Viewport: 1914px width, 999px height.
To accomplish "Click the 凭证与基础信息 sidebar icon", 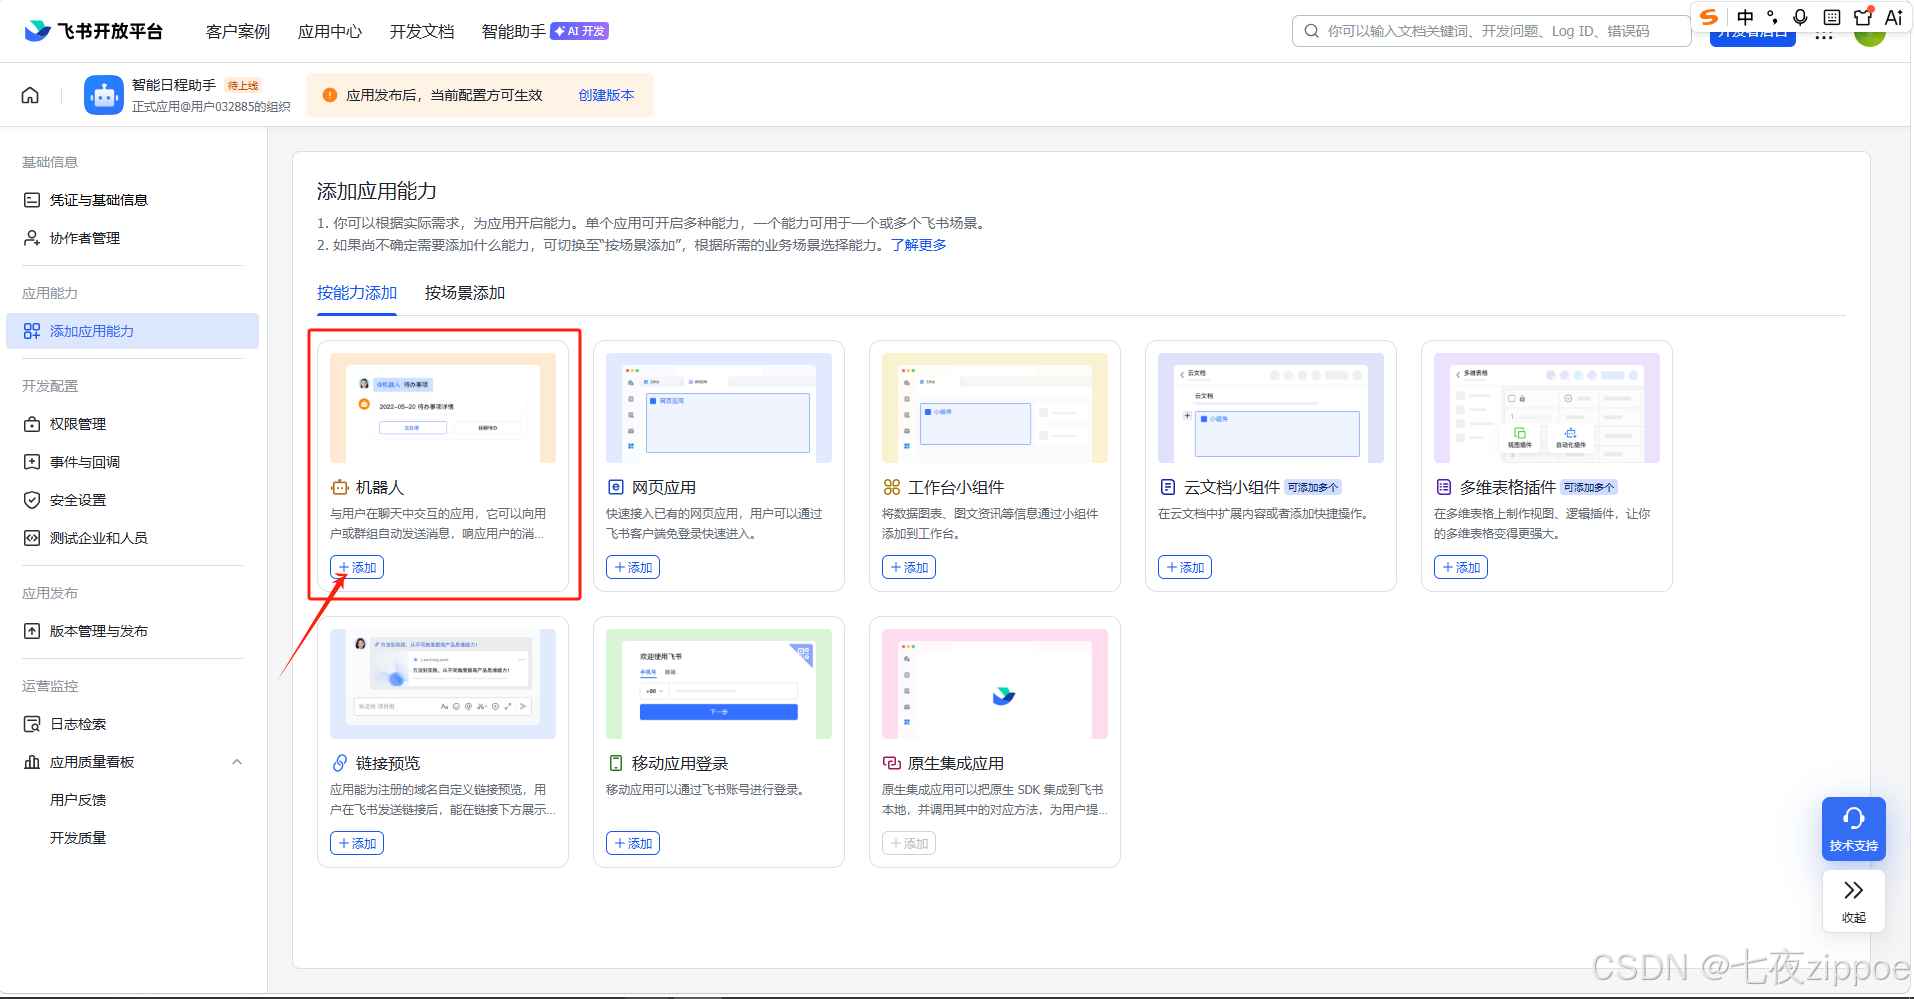I will pos(32,200).
